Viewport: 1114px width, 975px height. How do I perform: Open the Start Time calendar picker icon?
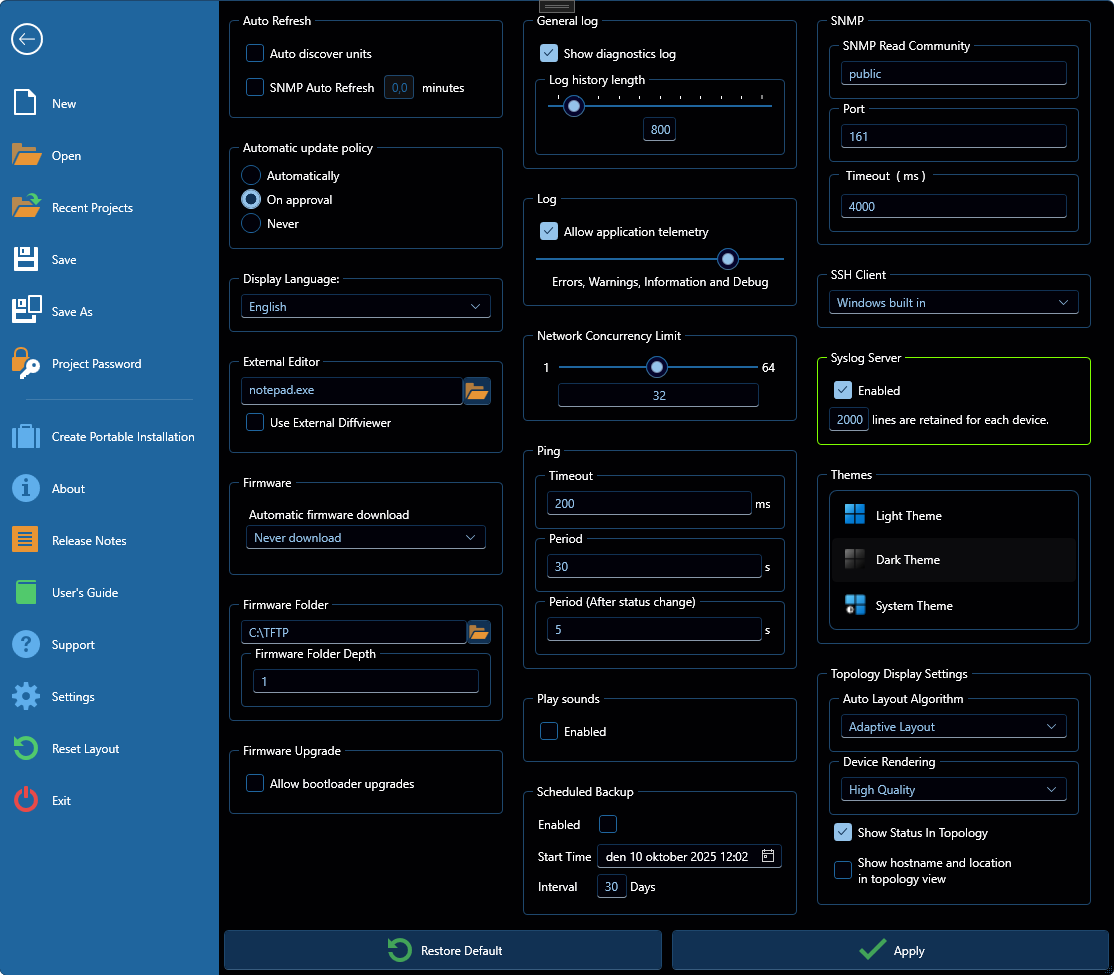click(769, 855)
